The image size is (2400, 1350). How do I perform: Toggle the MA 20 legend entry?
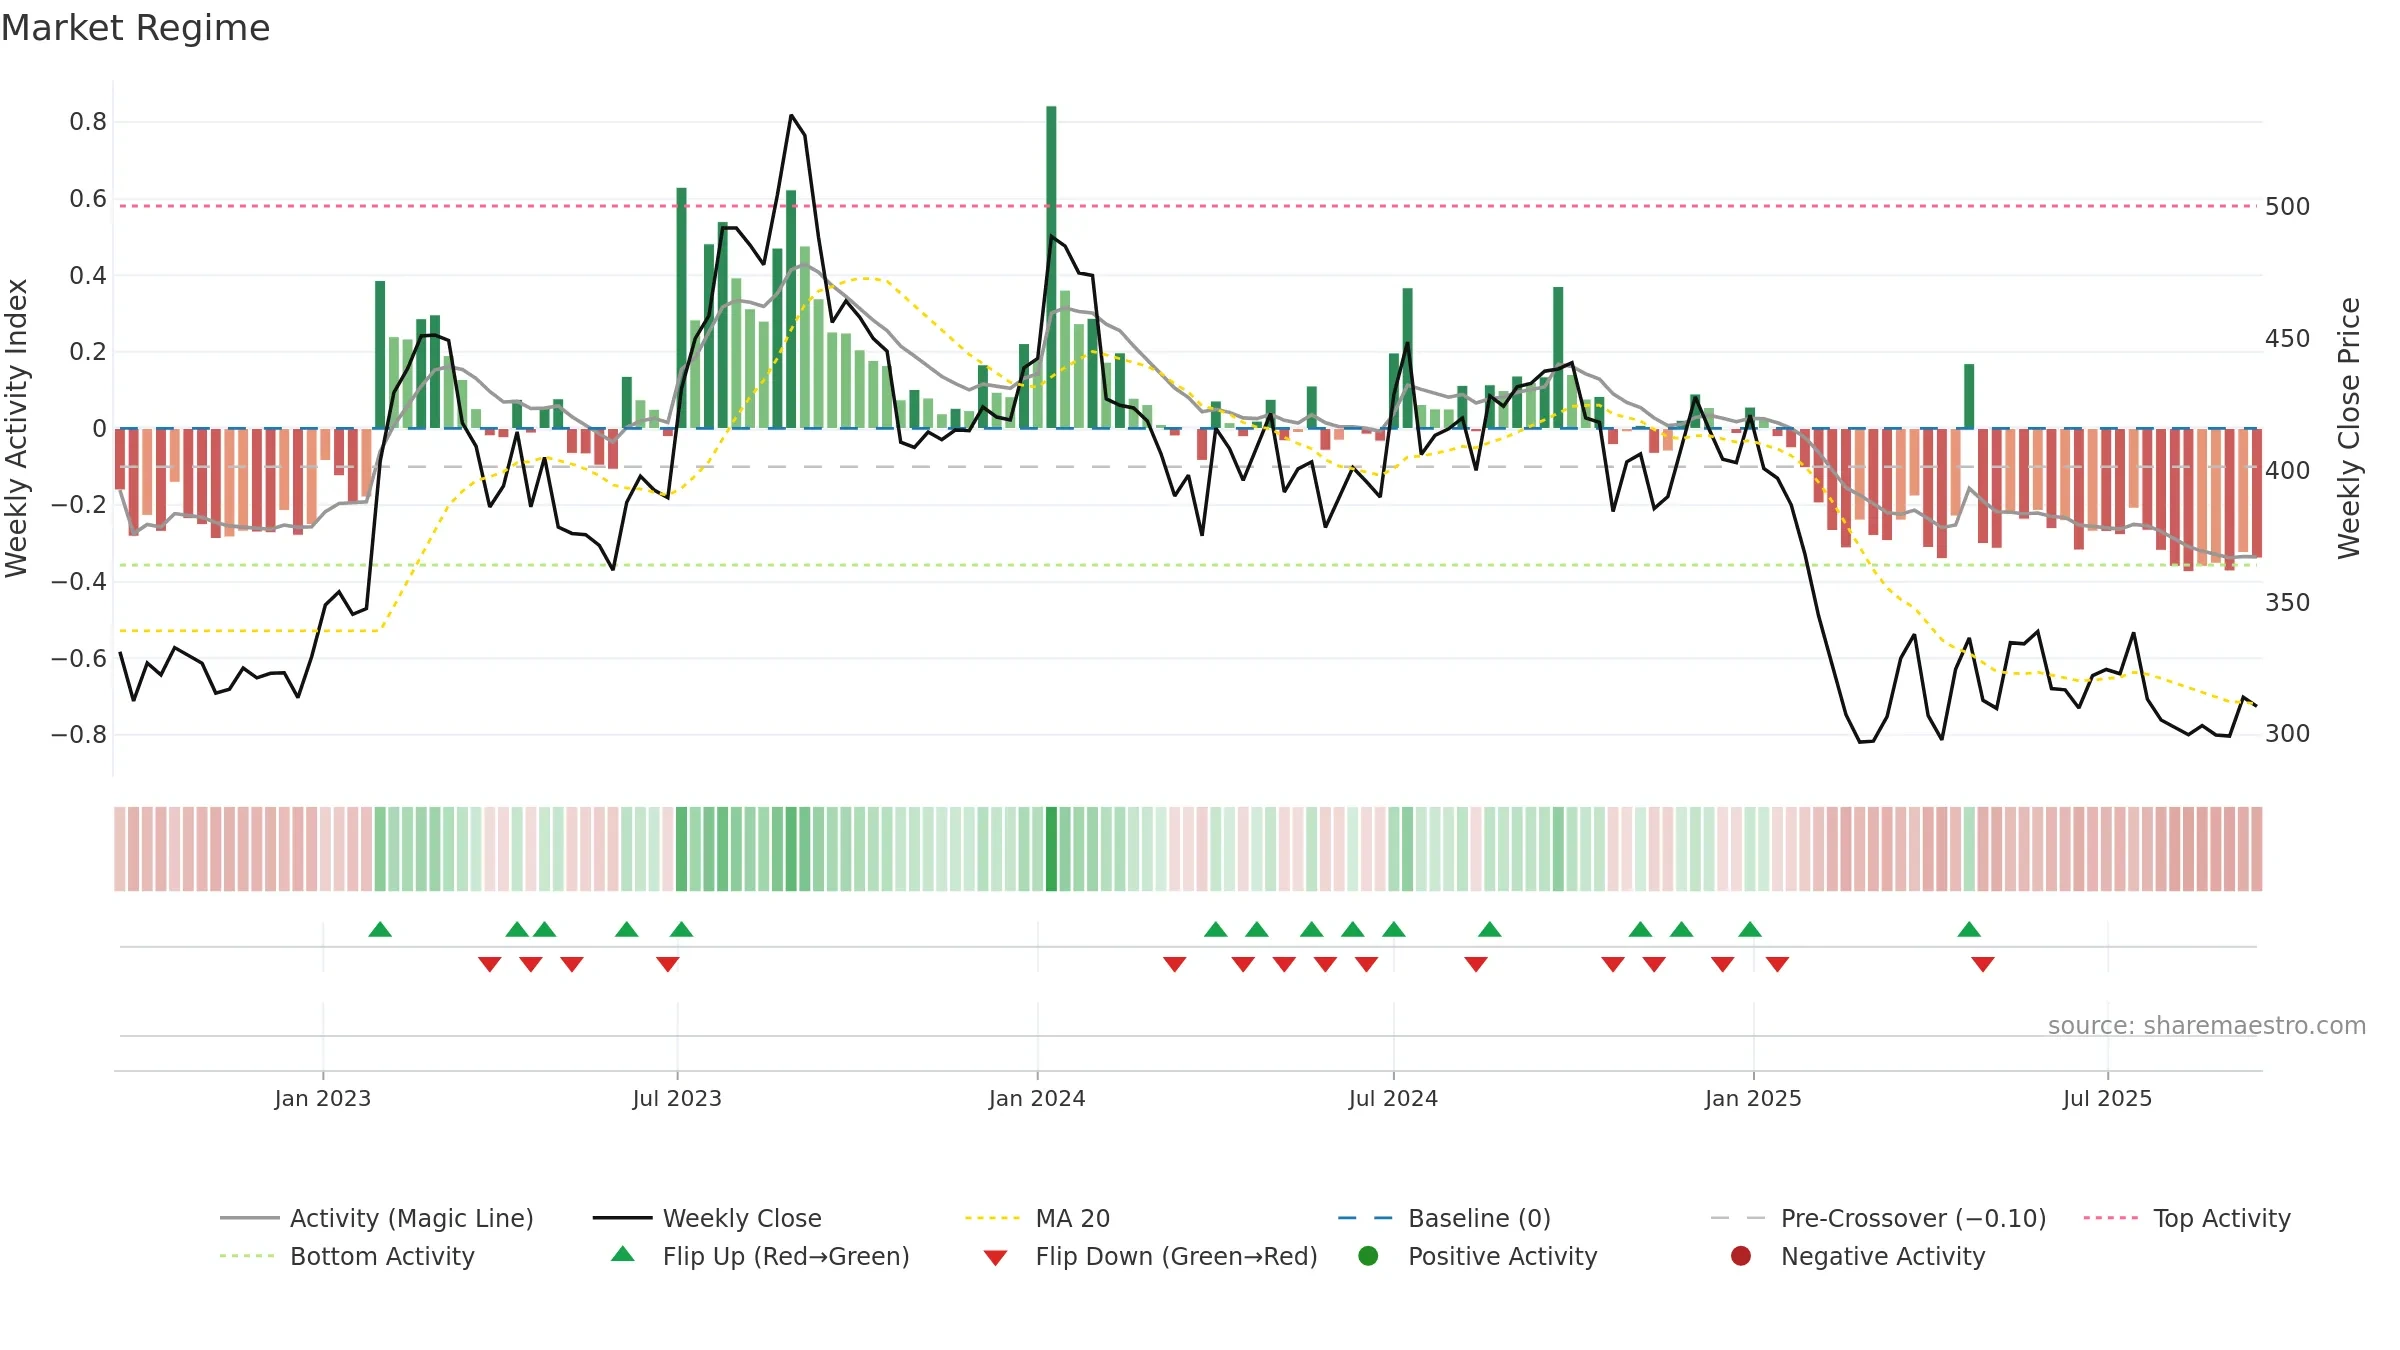click(x=1037, y=1218)
